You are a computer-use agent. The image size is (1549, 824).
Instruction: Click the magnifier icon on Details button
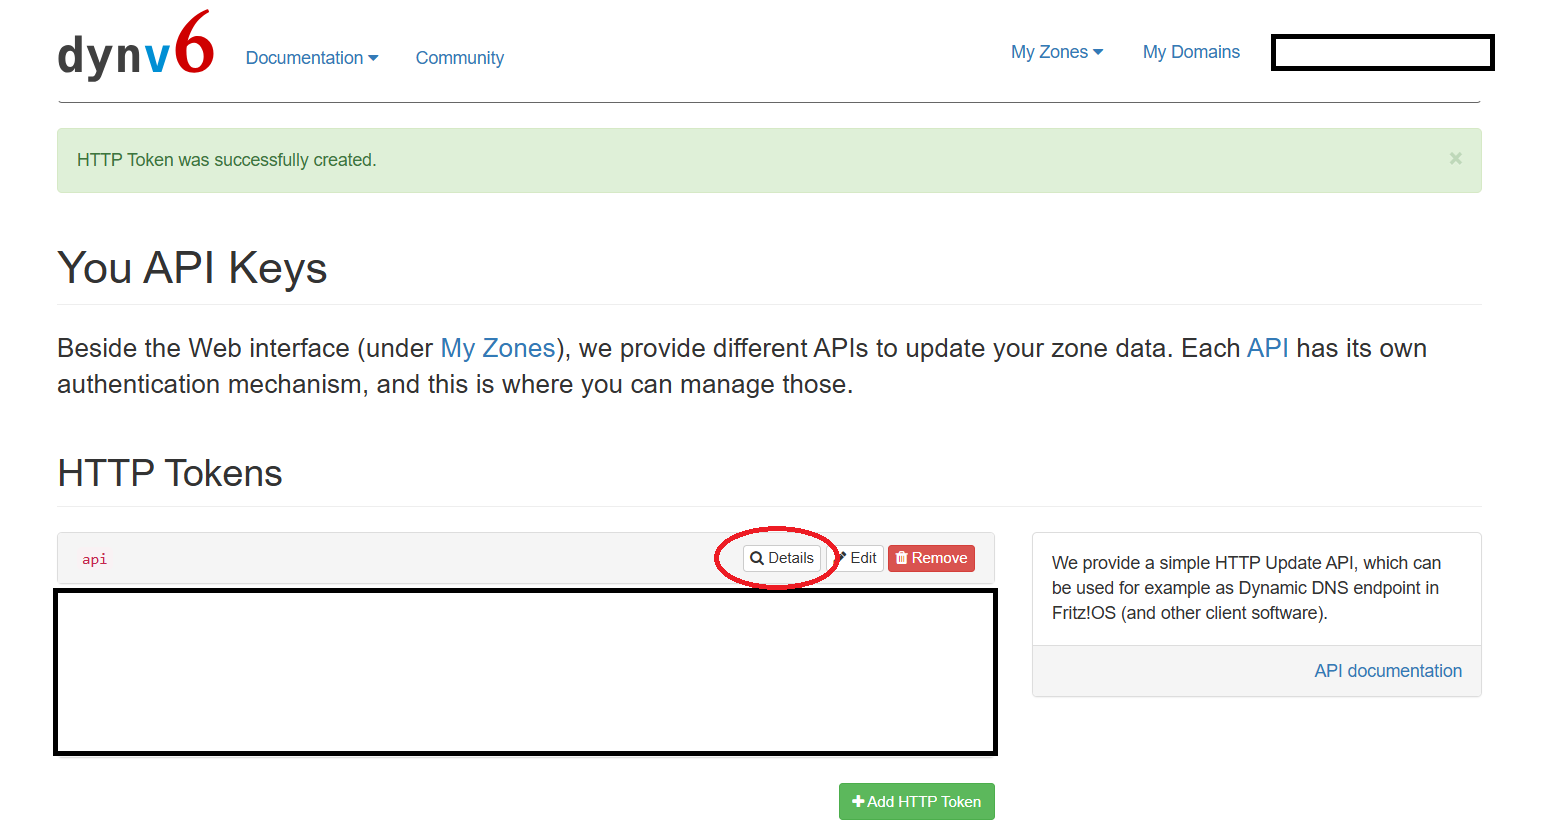tap(757, 558)
